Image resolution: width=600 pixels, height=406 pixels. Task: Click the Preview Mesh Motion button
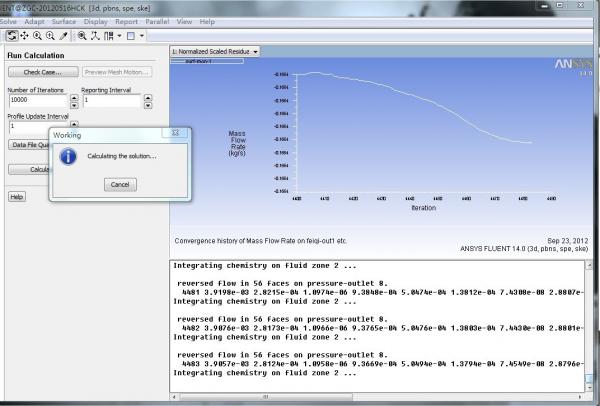tap(117, 72)
